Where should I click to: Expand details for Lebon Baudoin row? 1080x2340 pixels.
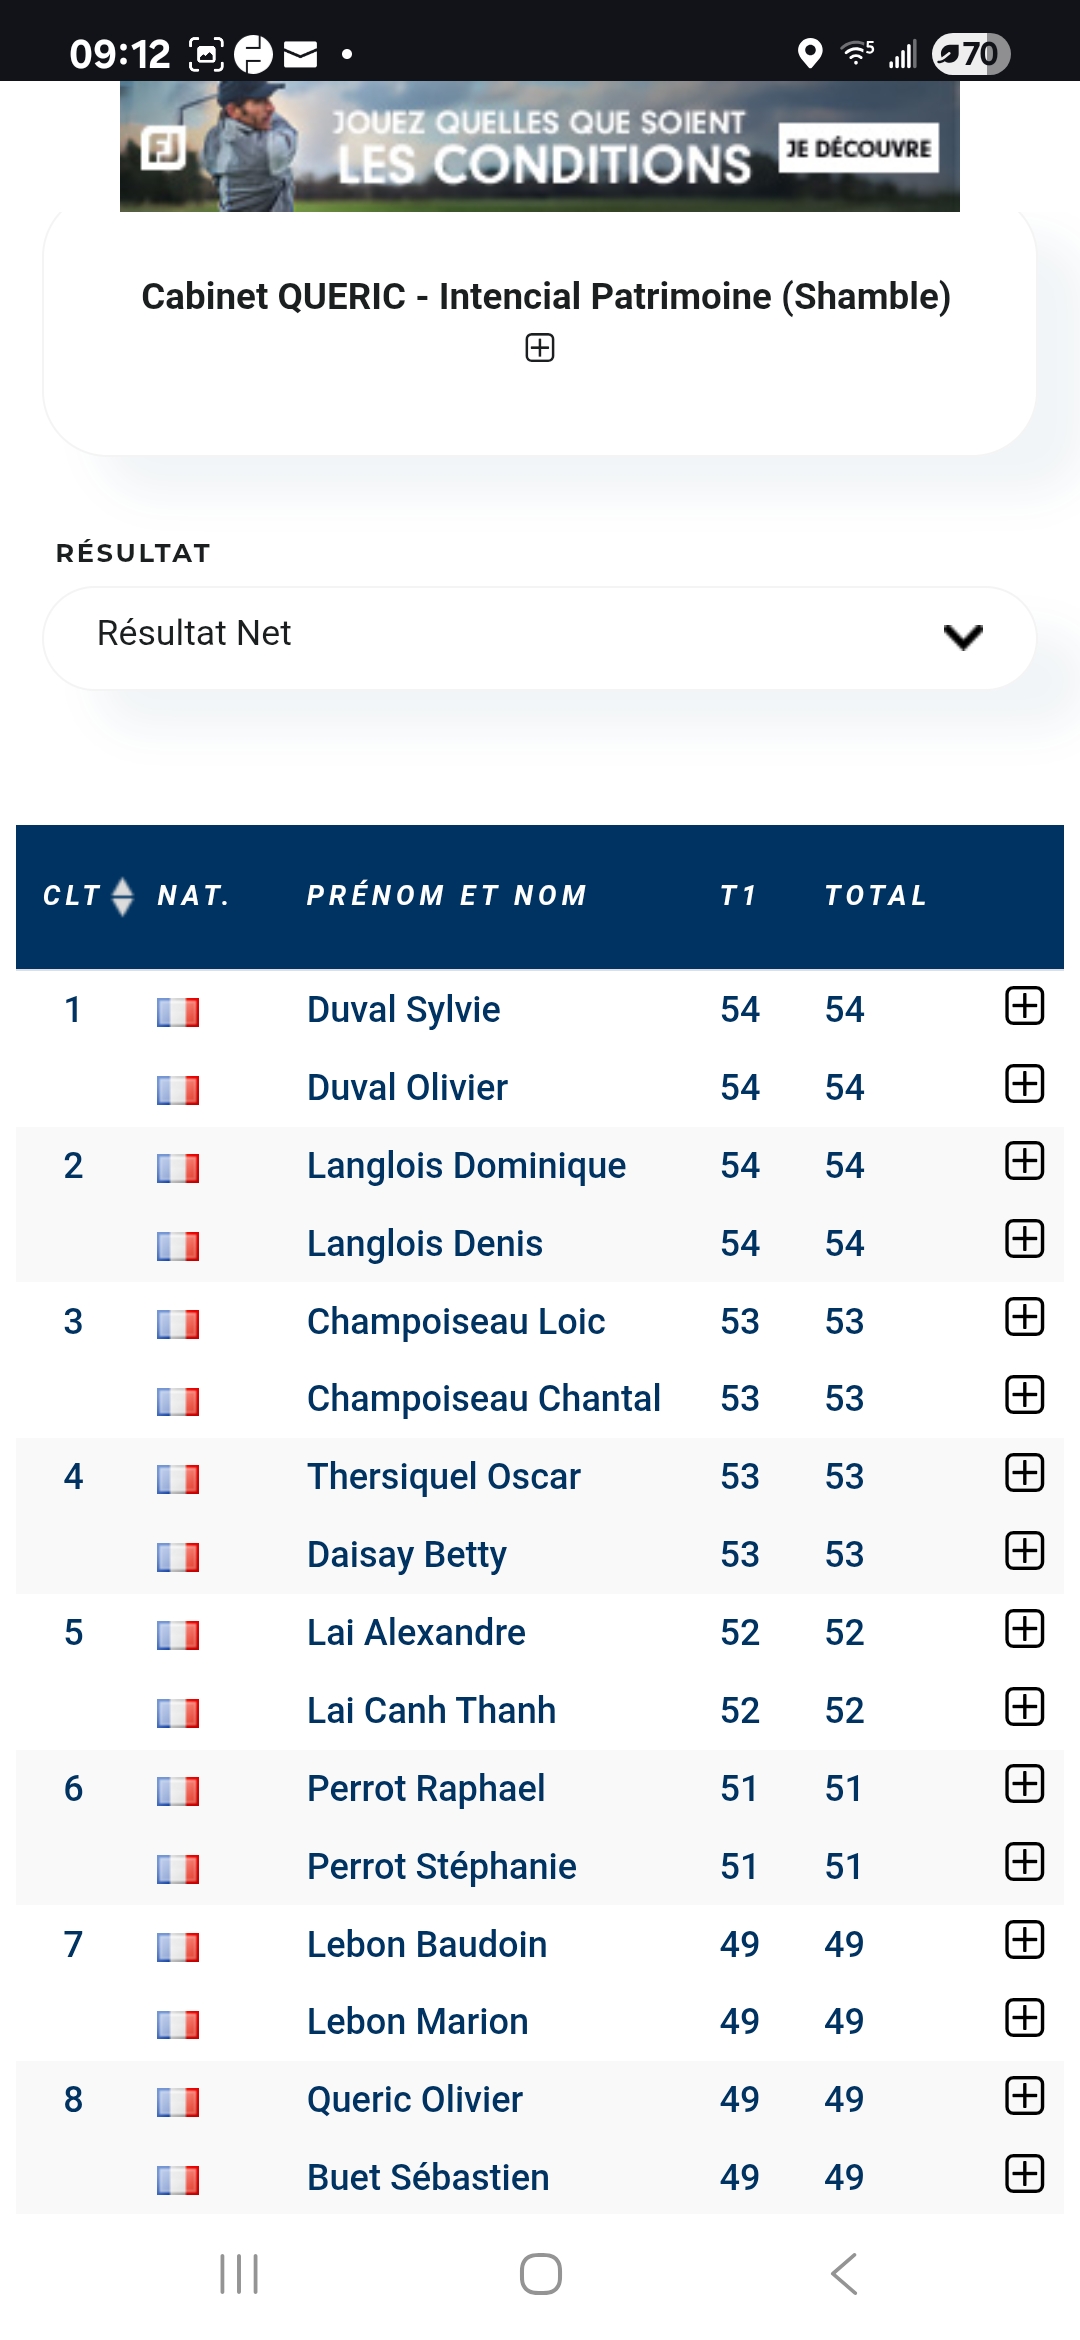click(x=1024, y=1941)
